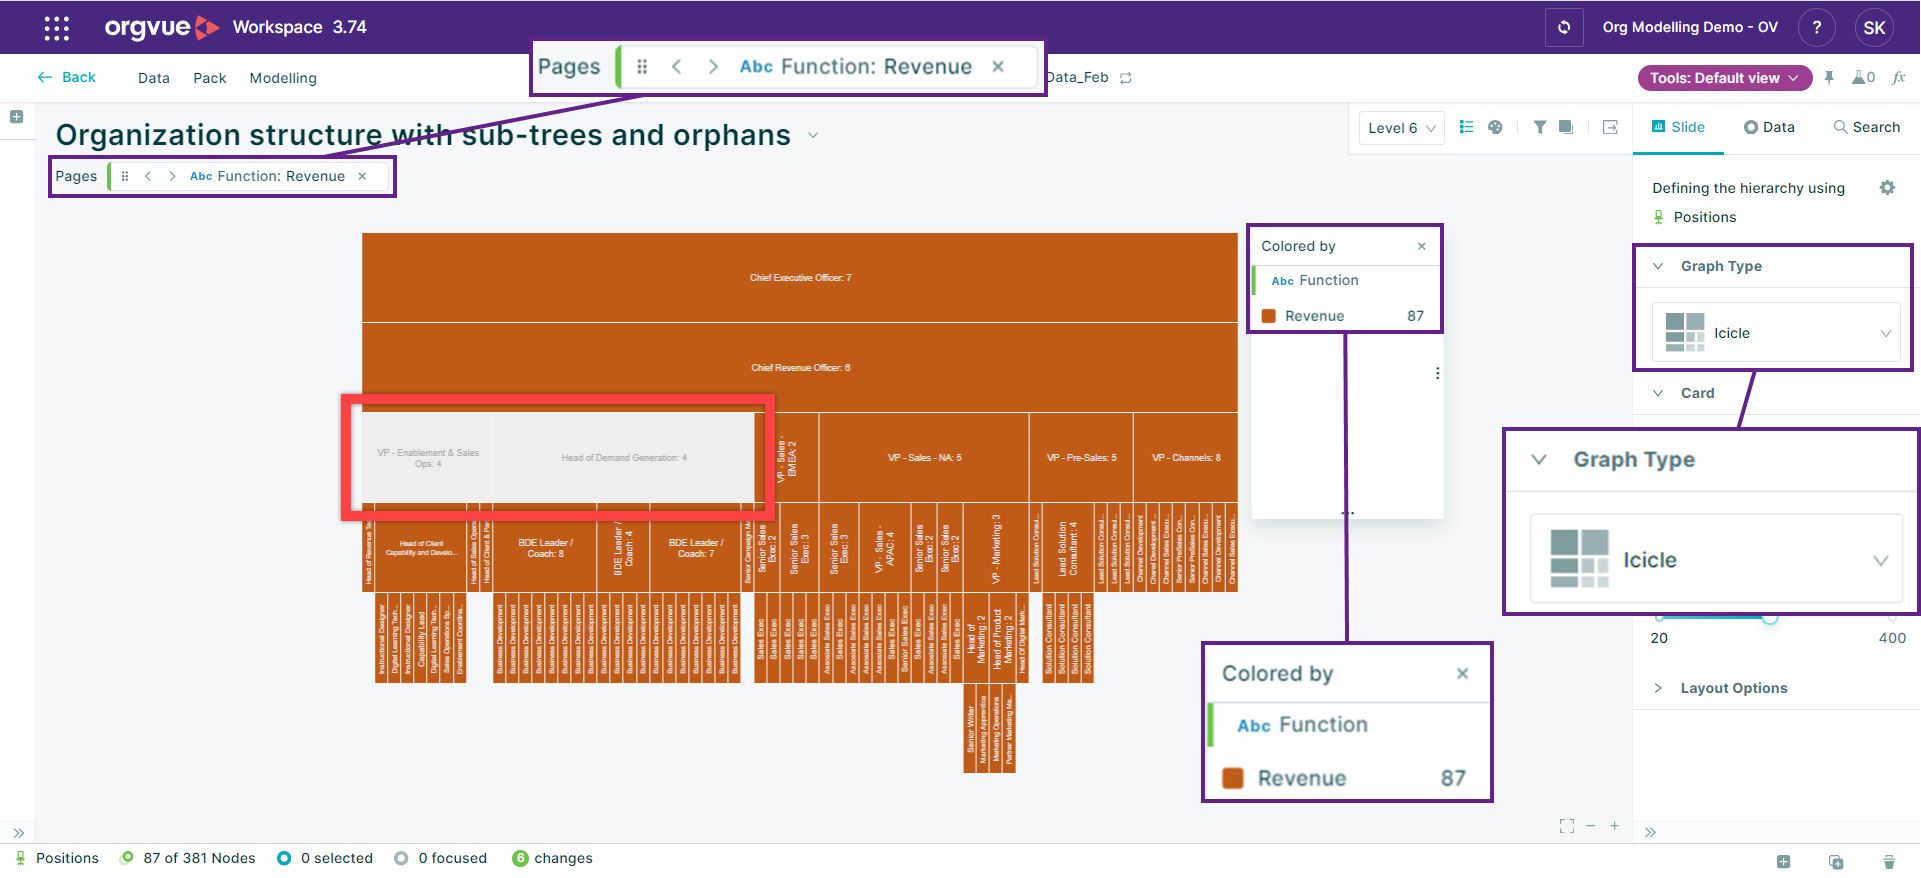Click the plus icon on the left edge
Viewport: 1921px width, 878px height.
[16, 117]
